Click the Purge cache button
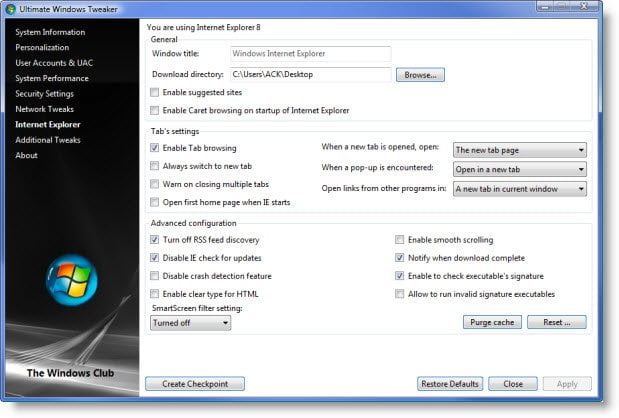This screenshot has height=418, width=619. [x=492, y=322]
